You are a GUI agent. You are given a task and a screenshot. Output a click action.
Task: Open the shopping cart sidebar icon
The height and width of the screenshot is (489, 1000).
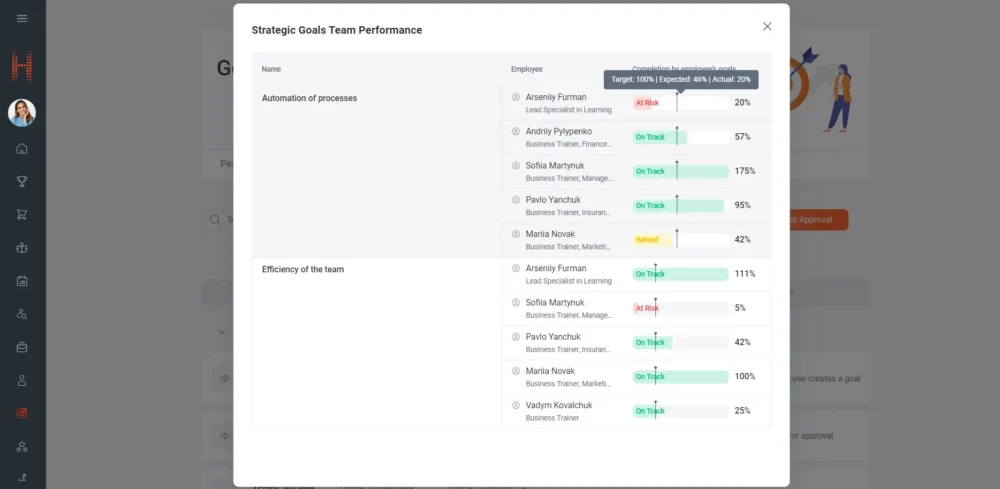pyautogui.click(x=22, y=215)
